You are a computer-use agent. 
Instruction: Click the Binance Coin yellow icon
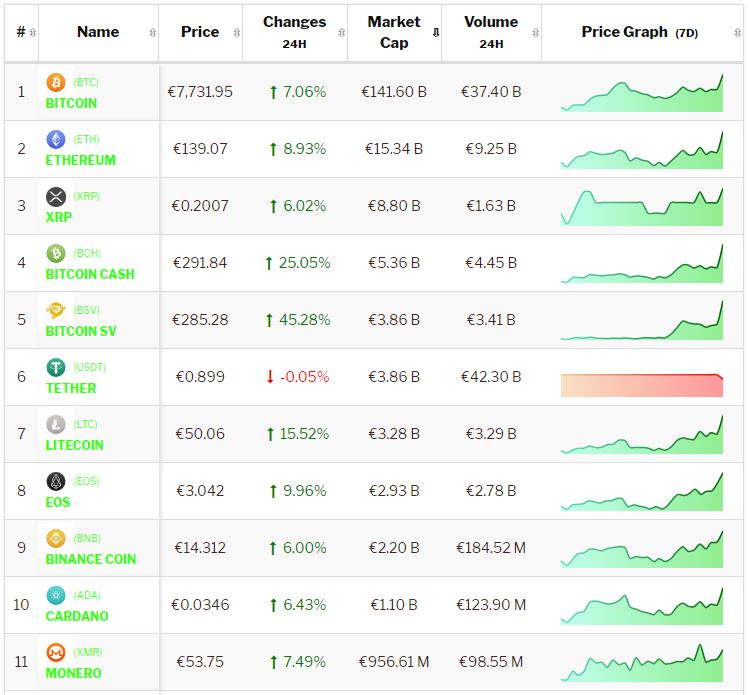pos(56,539)
